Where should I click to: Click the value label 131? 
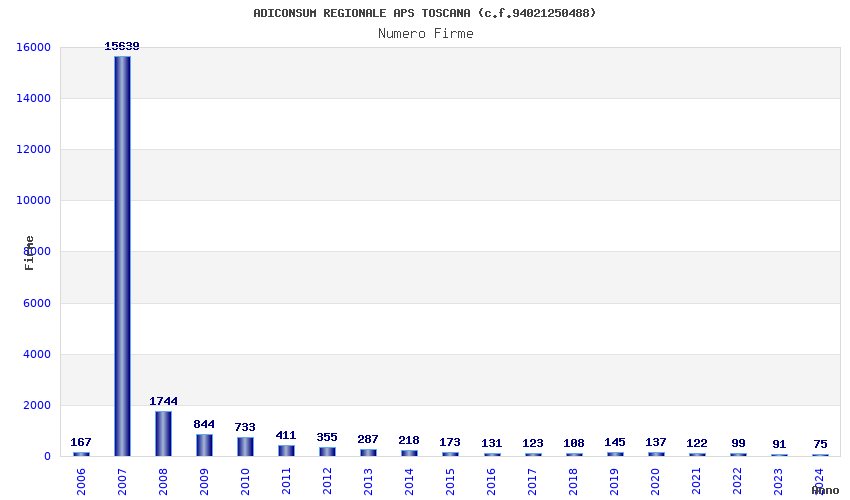(492, 444)
